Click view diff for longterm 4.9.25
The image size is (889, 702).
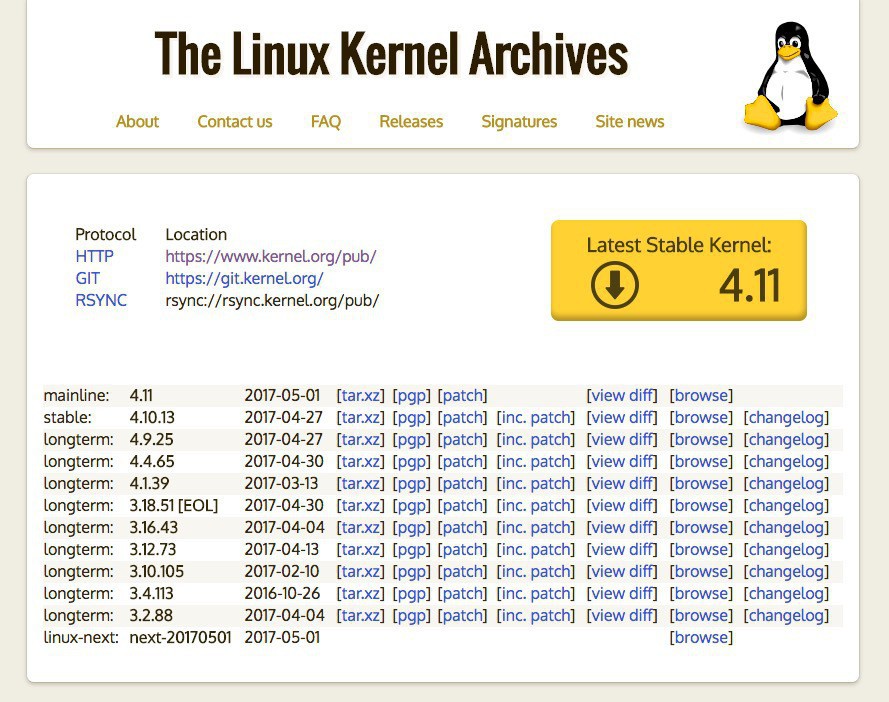(x=622, y=439)
